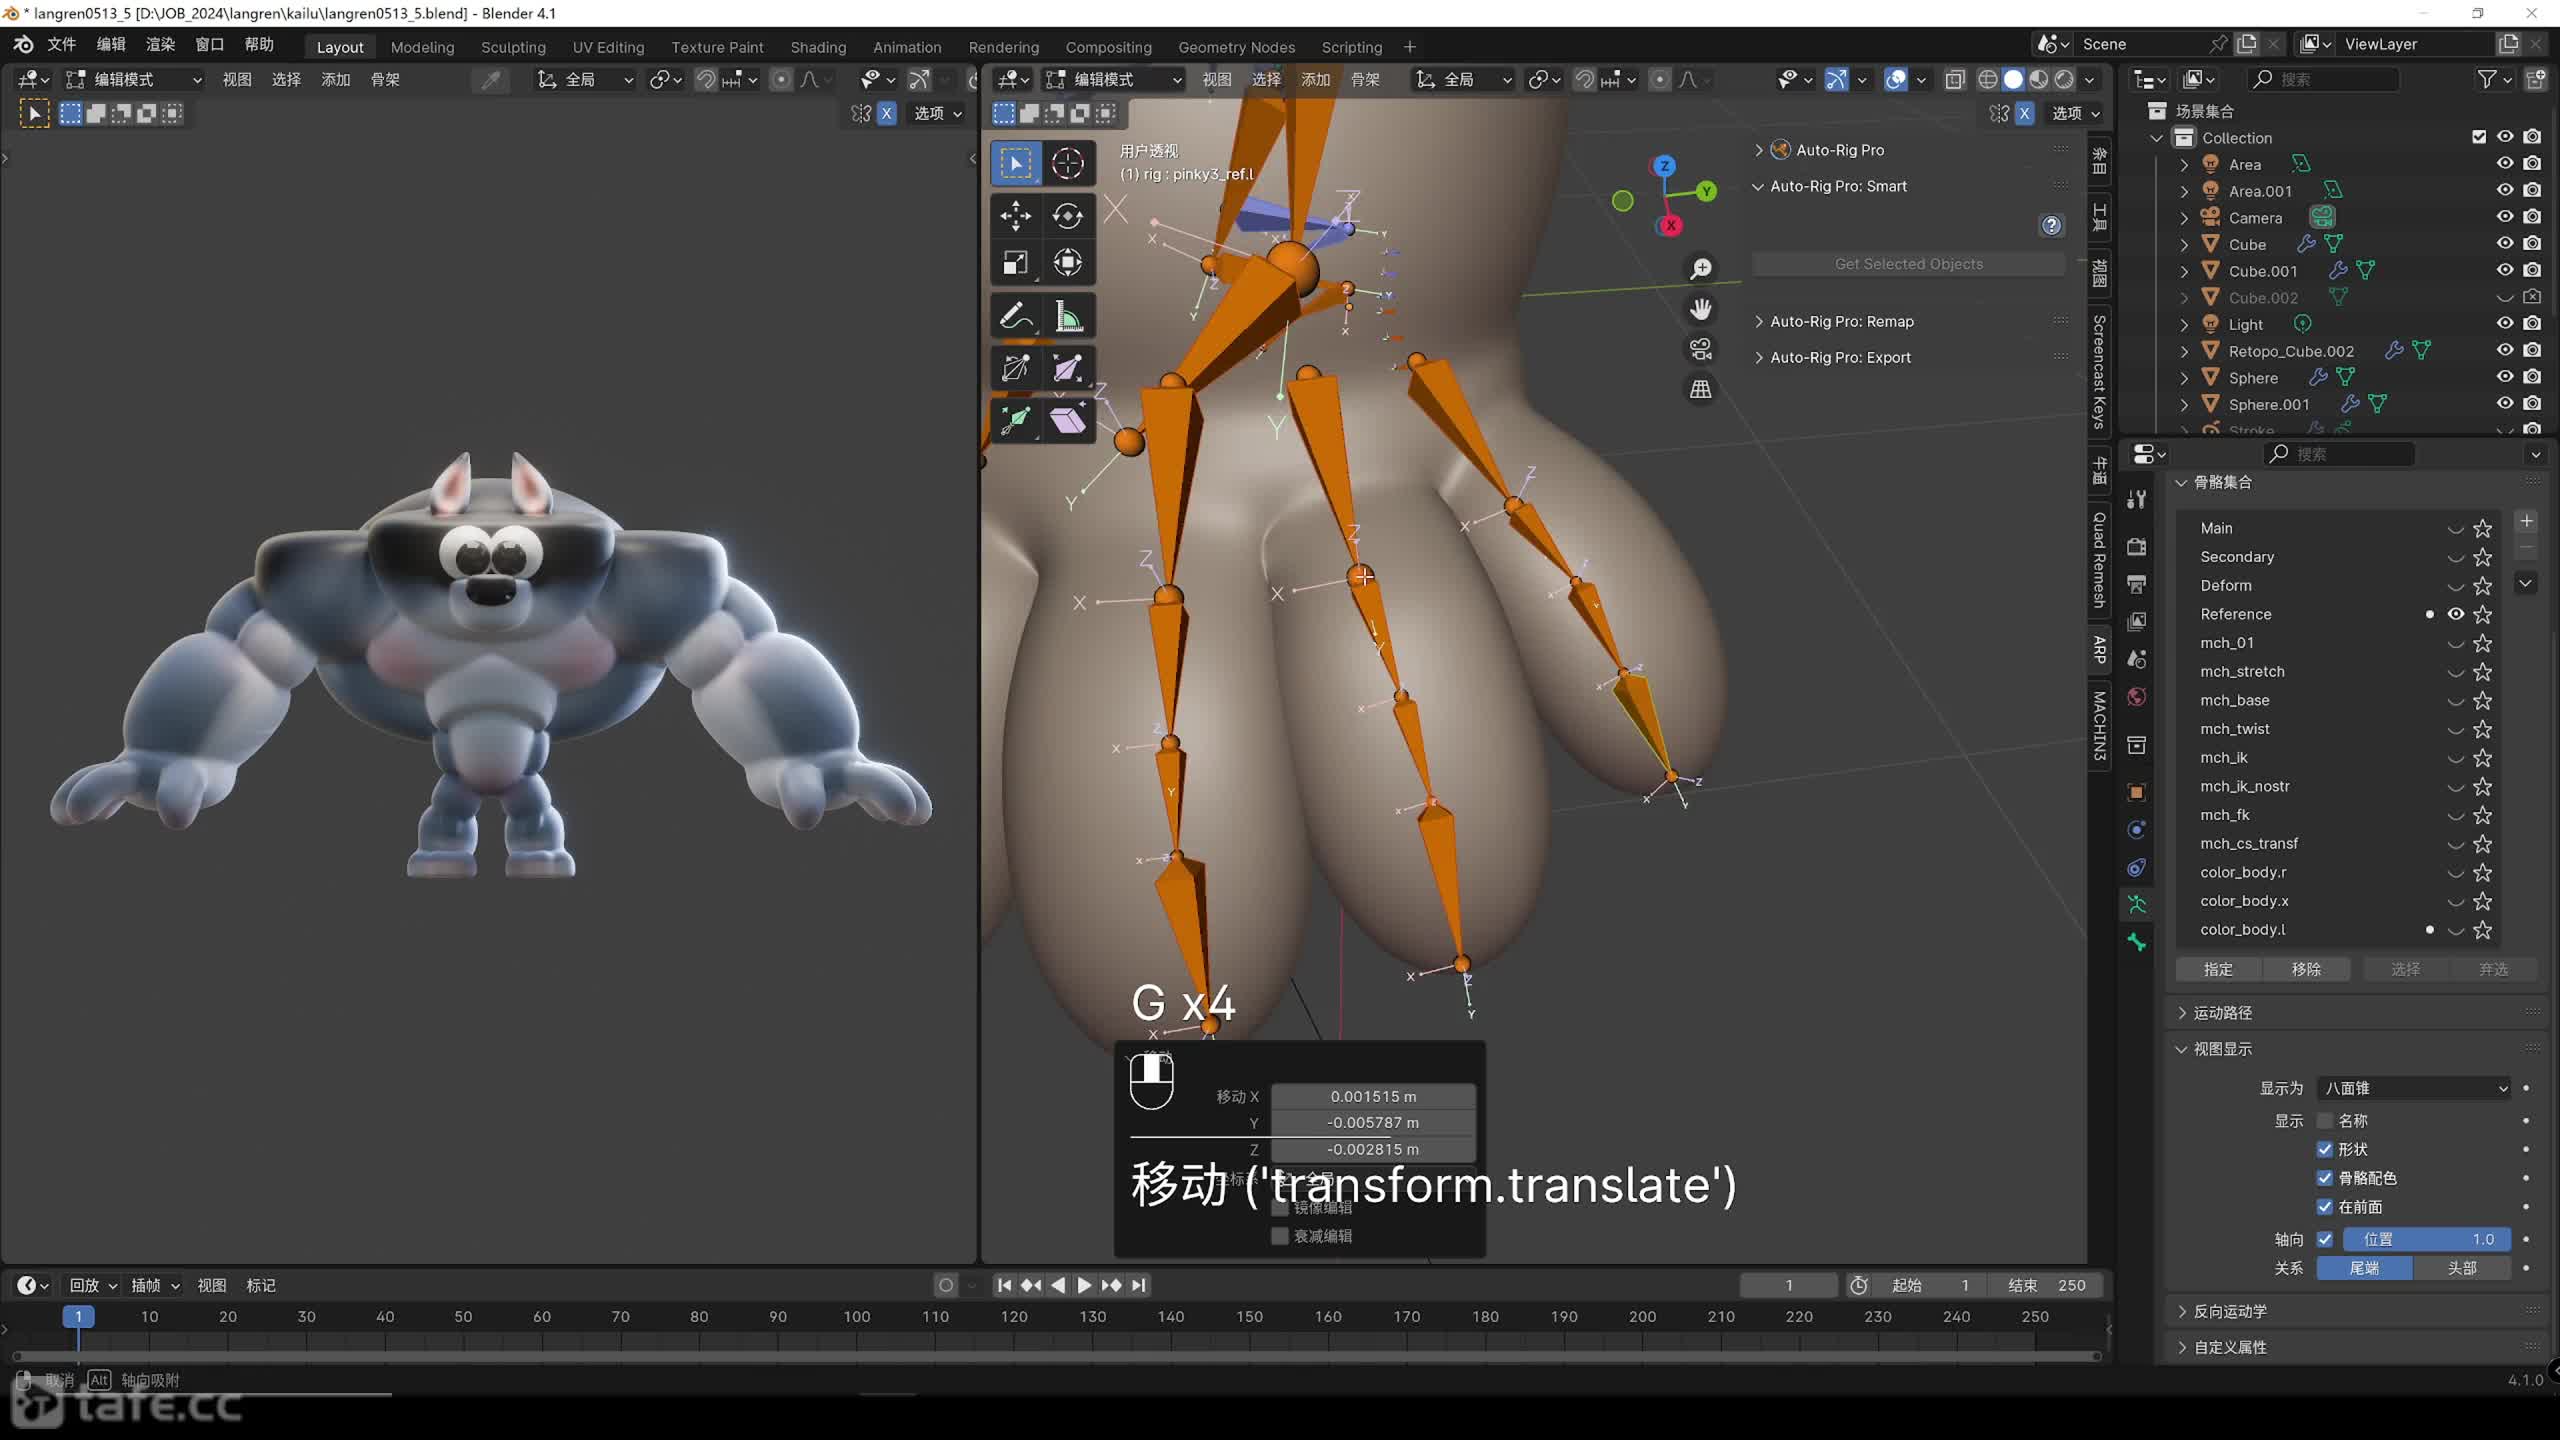Expand Retopo_Cube.002 in outliner
2560x1440 pixels.
click(x=2185, y=351)
